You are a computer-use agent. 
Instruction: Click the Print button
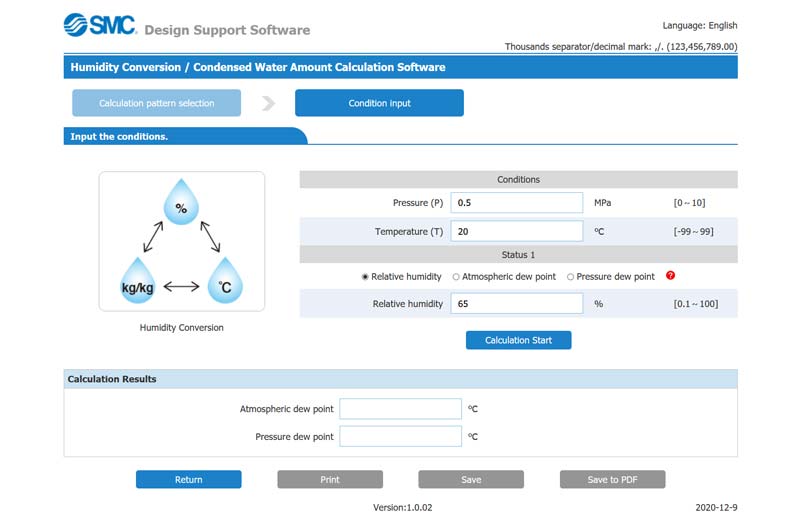(330, 480)
